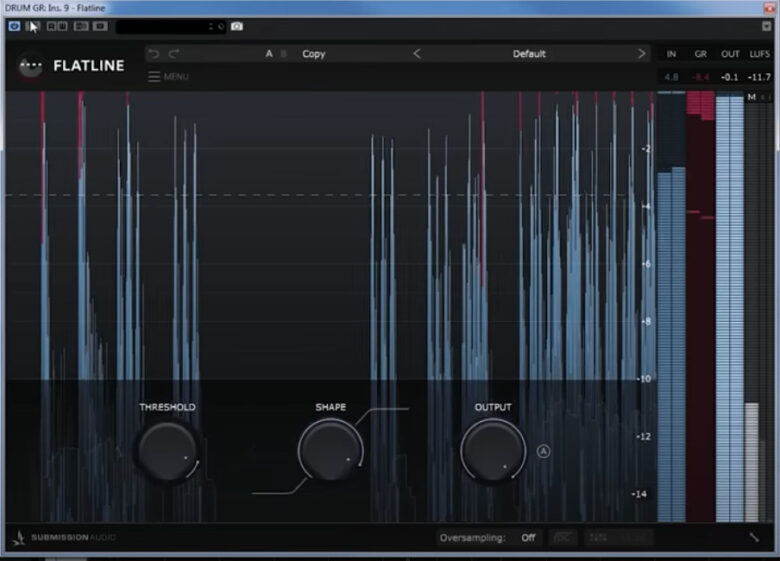Viewport: 780px width, 561px height.
Task: Click the input level meter
Action: [671, 306]
